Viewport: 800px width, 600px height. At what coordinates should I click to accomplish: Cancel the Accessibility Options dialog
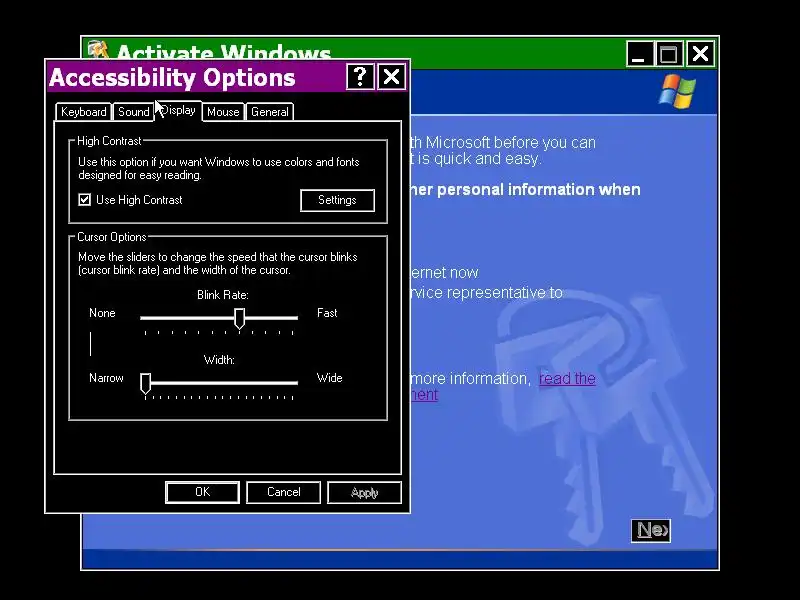tap(283, 492)
